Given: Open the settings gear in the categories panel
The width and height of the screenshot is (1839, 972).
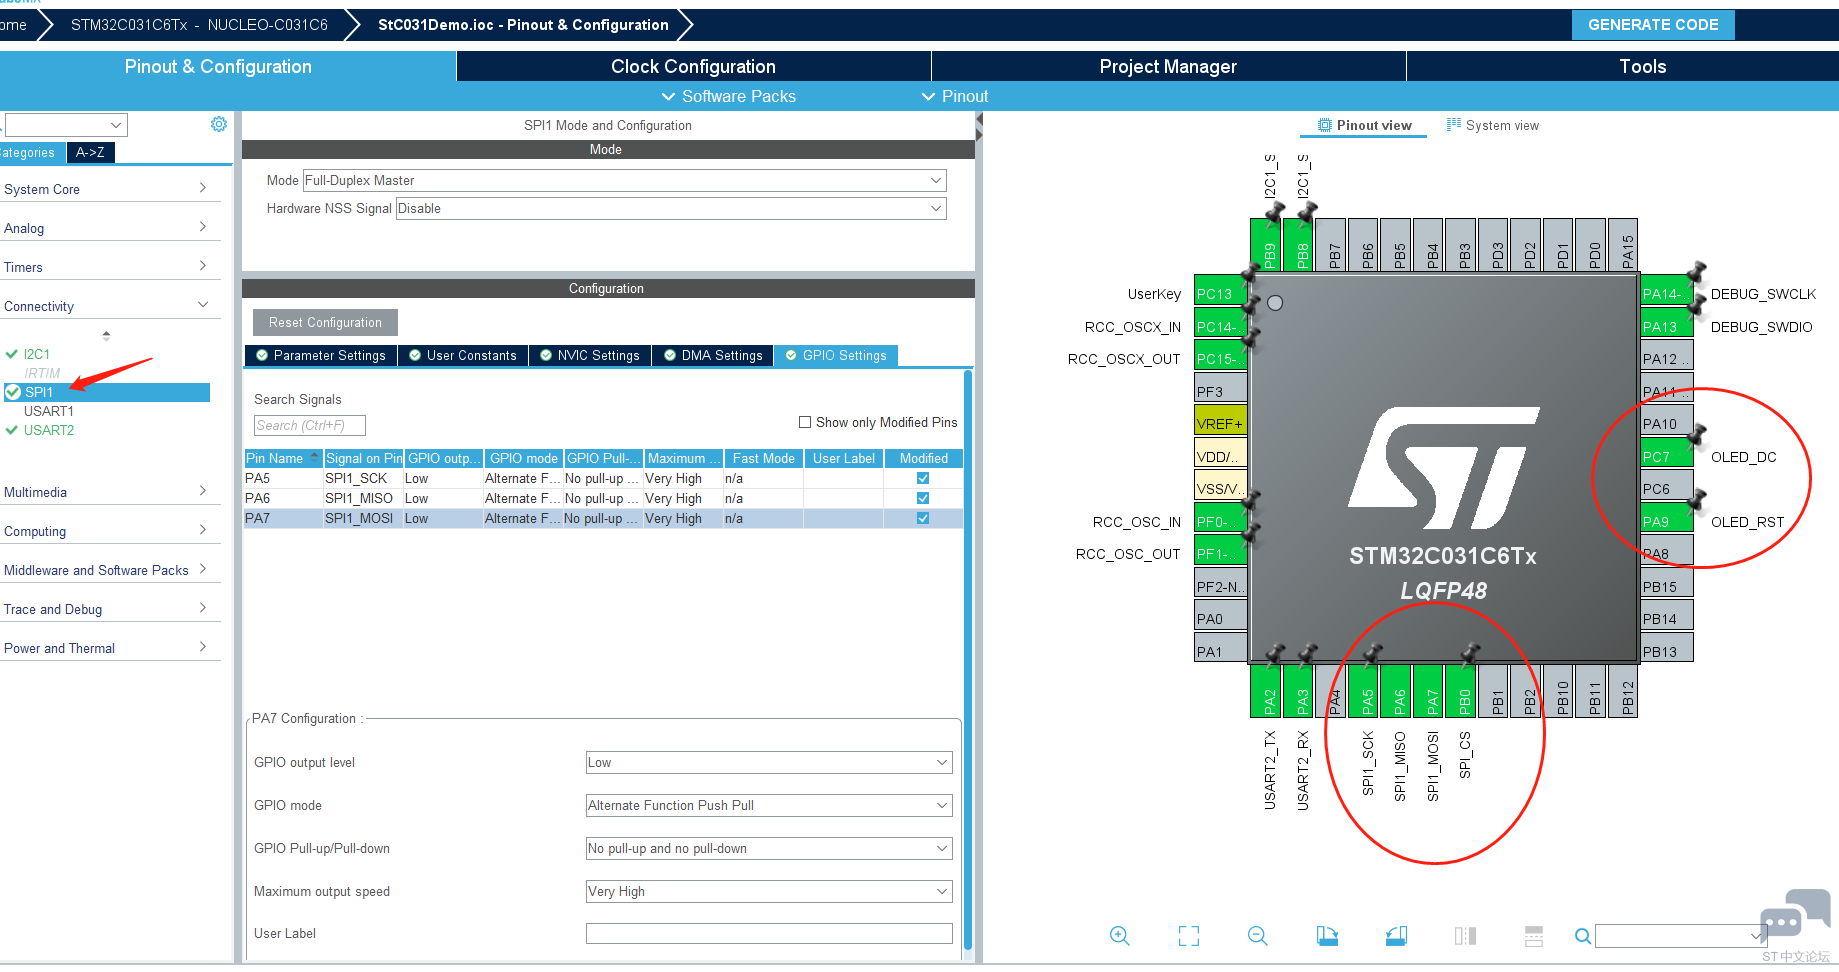Looking at the screenshot, I should 219,124.
